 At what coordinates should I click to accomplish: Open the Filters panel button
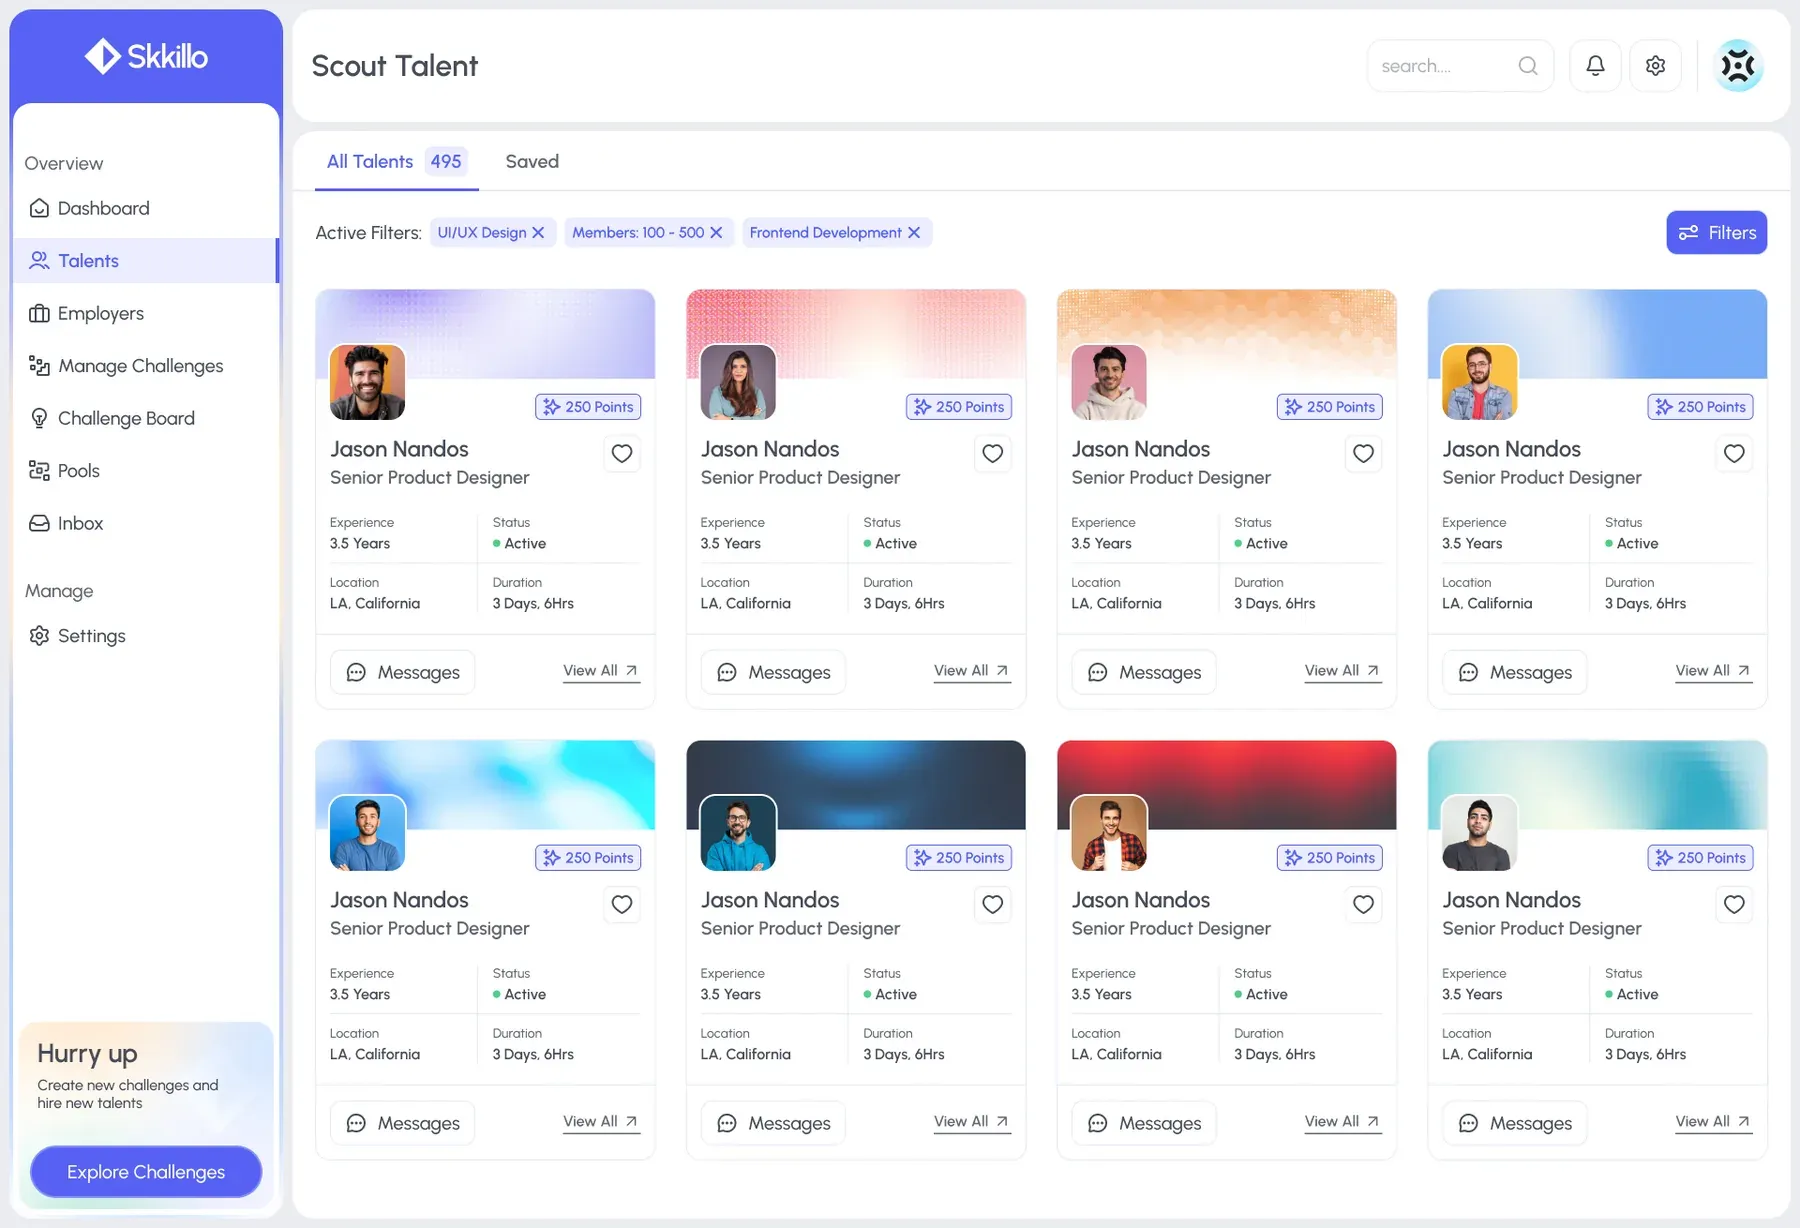coord(1716,233)
